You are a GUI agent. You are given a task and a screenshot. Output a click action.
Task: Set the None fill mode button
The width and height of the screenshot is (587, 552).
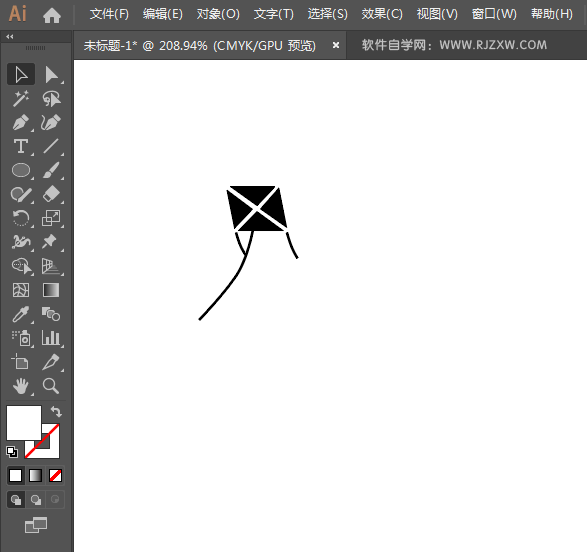(55, 476)
